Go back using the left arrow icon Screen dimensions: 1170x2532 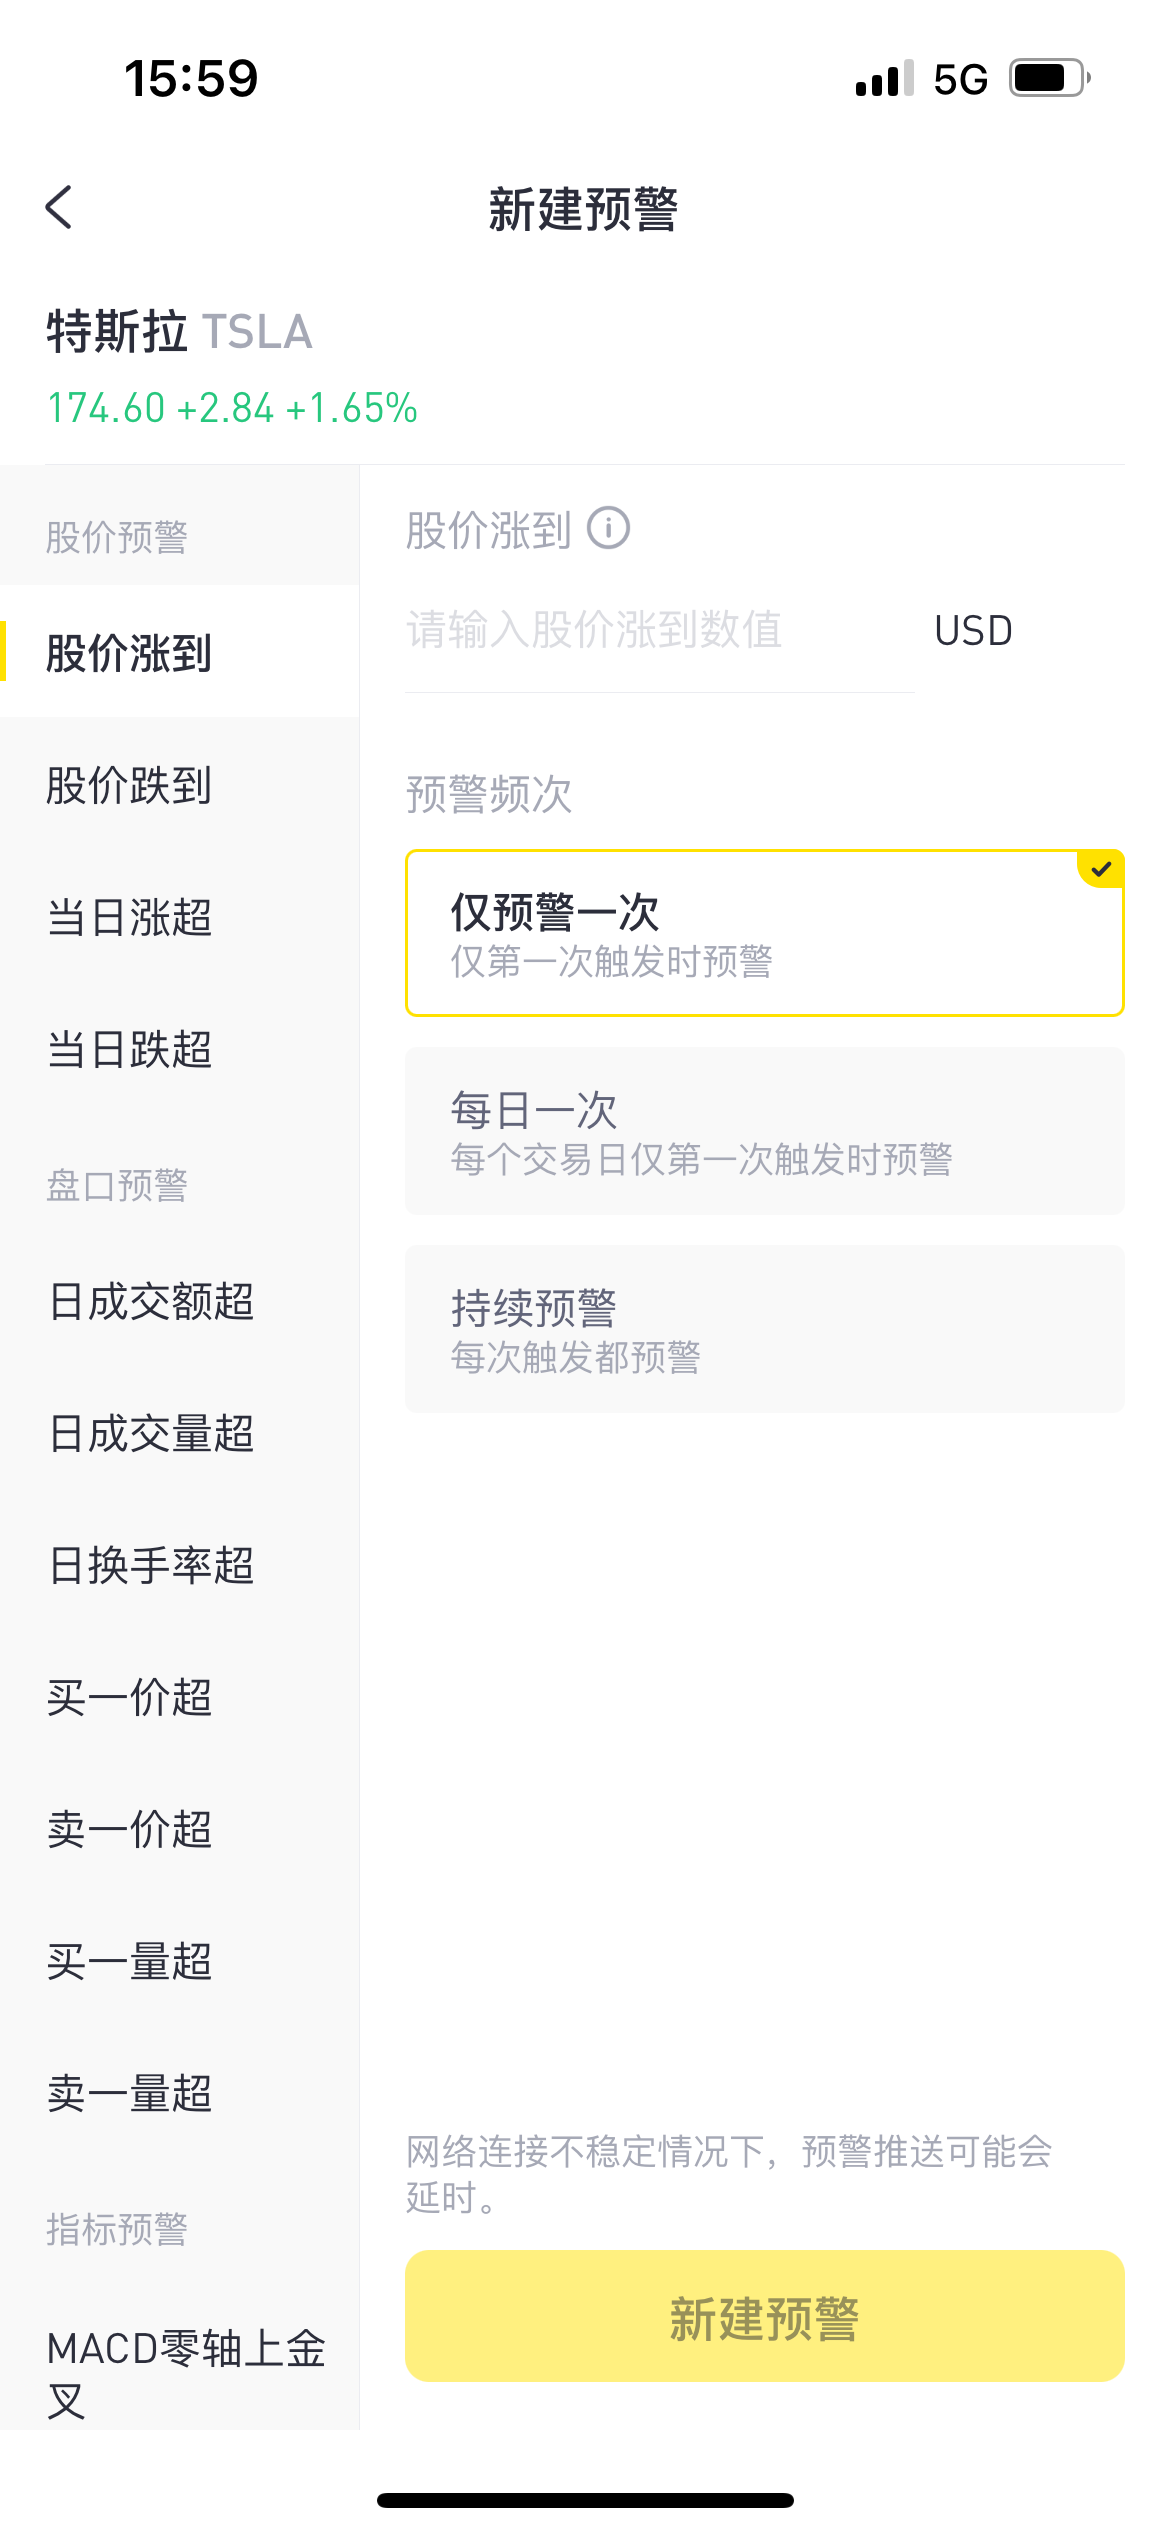[x=59, y=208]
